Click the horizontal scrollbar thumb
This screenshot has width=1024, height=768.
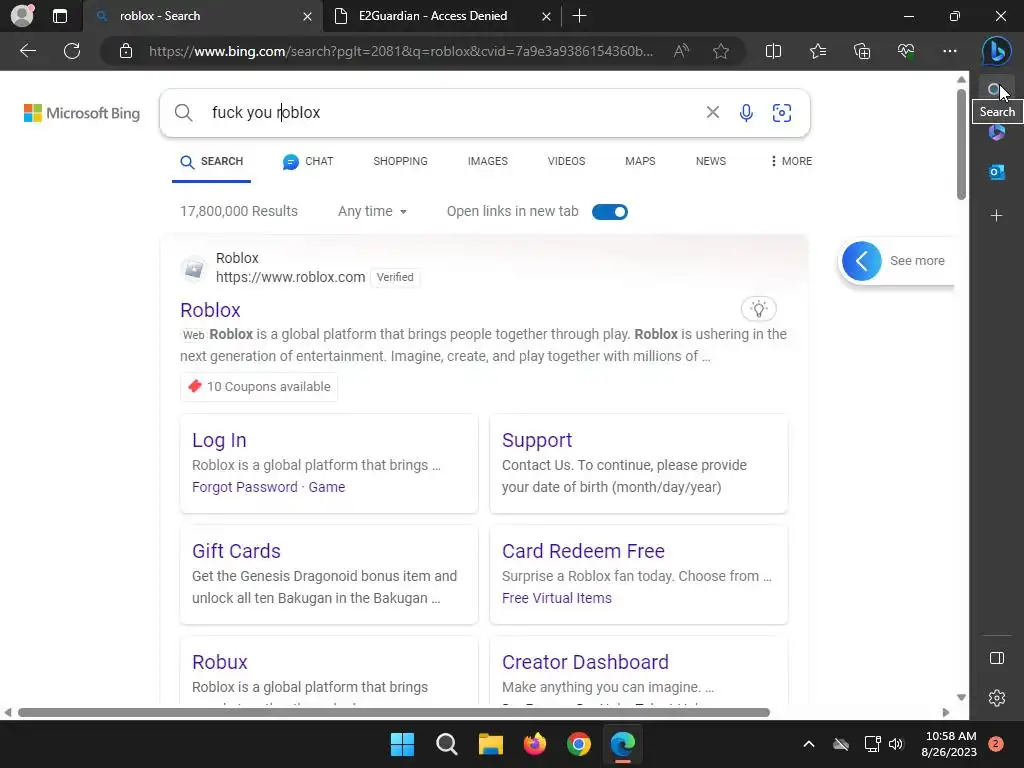click(x=394, y=712)
